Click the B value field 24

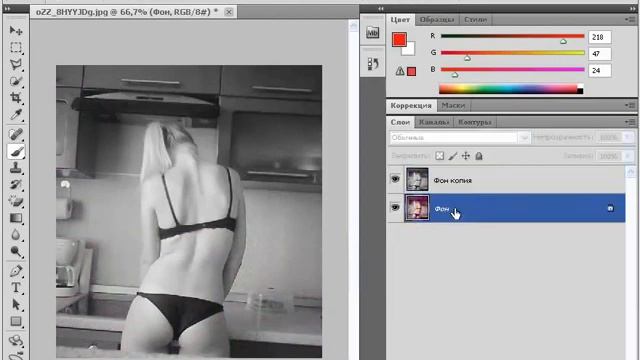pos(600,71)
